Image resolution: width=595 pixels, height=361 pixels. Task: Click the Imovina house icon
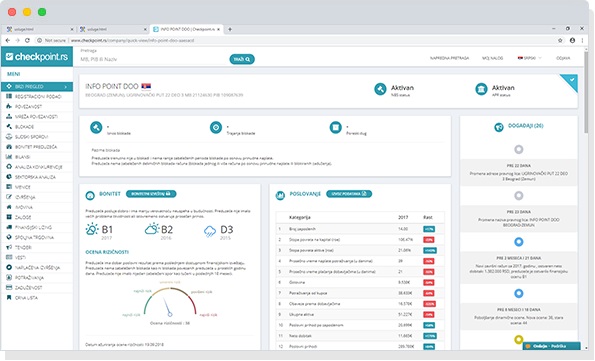(9, 207)
